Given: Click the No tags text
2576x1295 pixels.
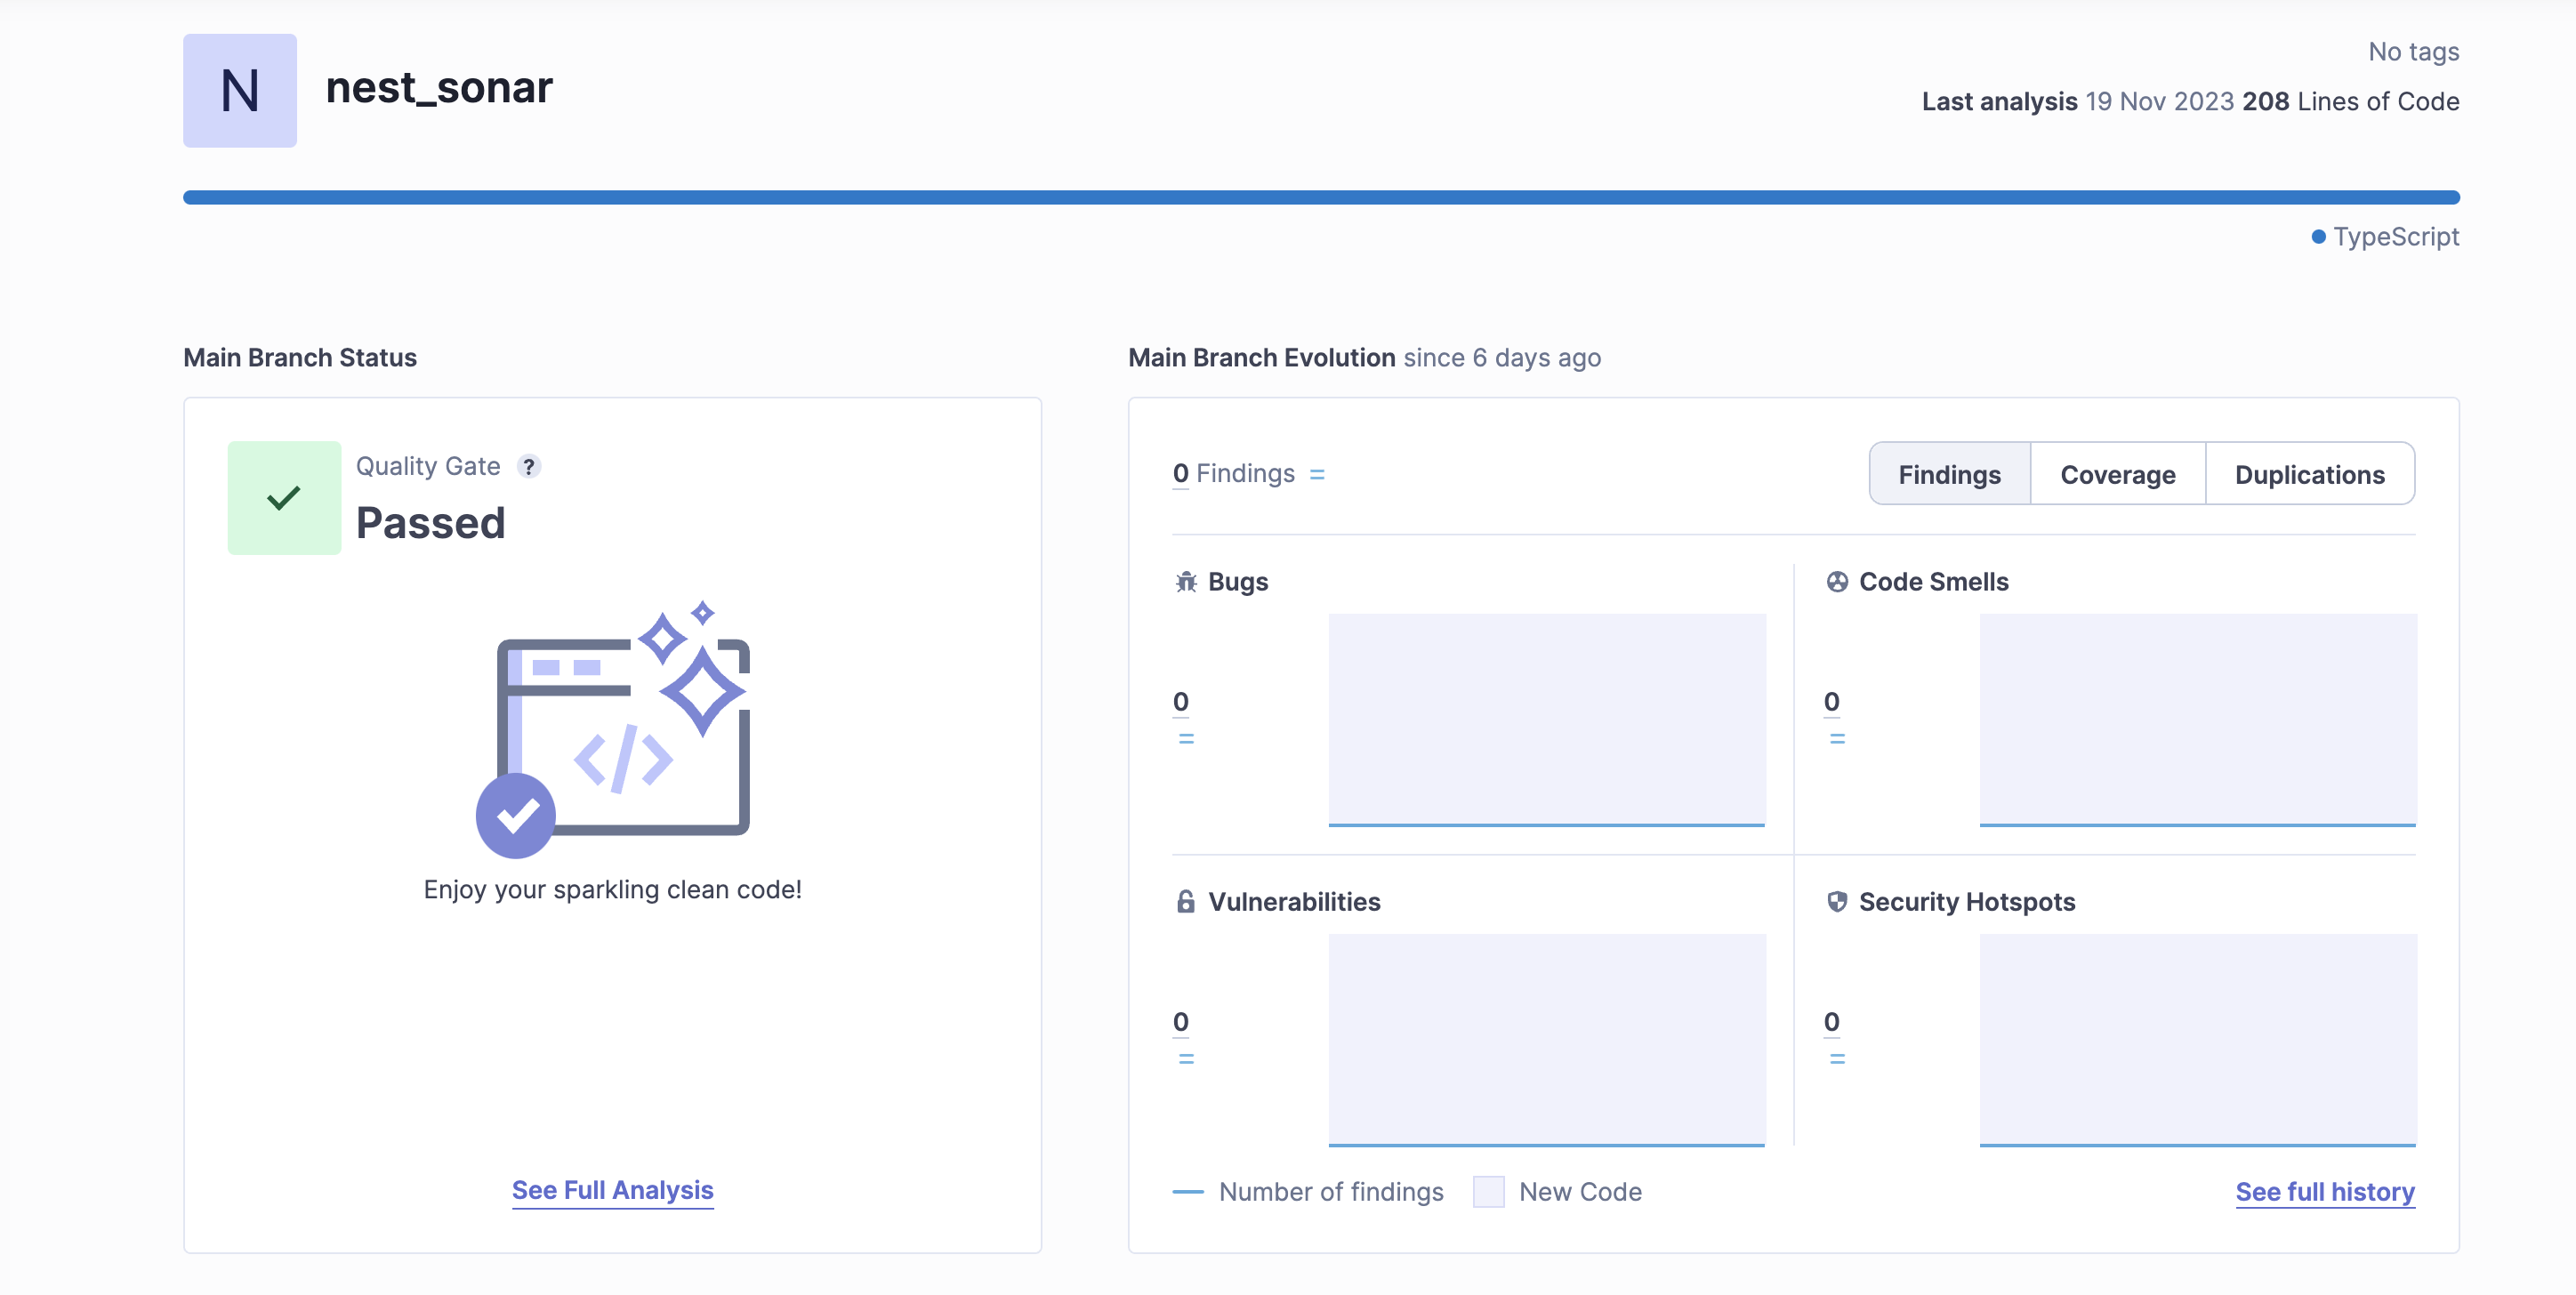Looking at the screenshot, I should [x=2413, y=52].
